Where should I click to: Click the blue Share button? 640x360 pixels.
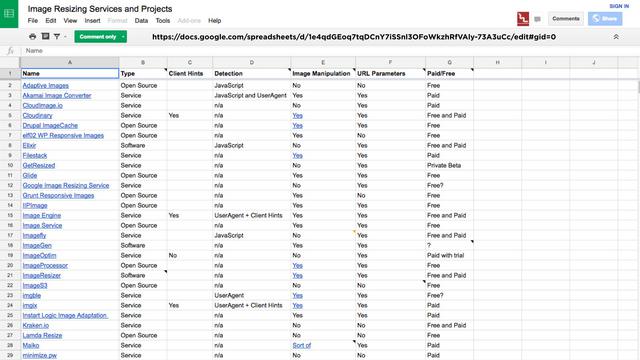click(x=605, y=19)
